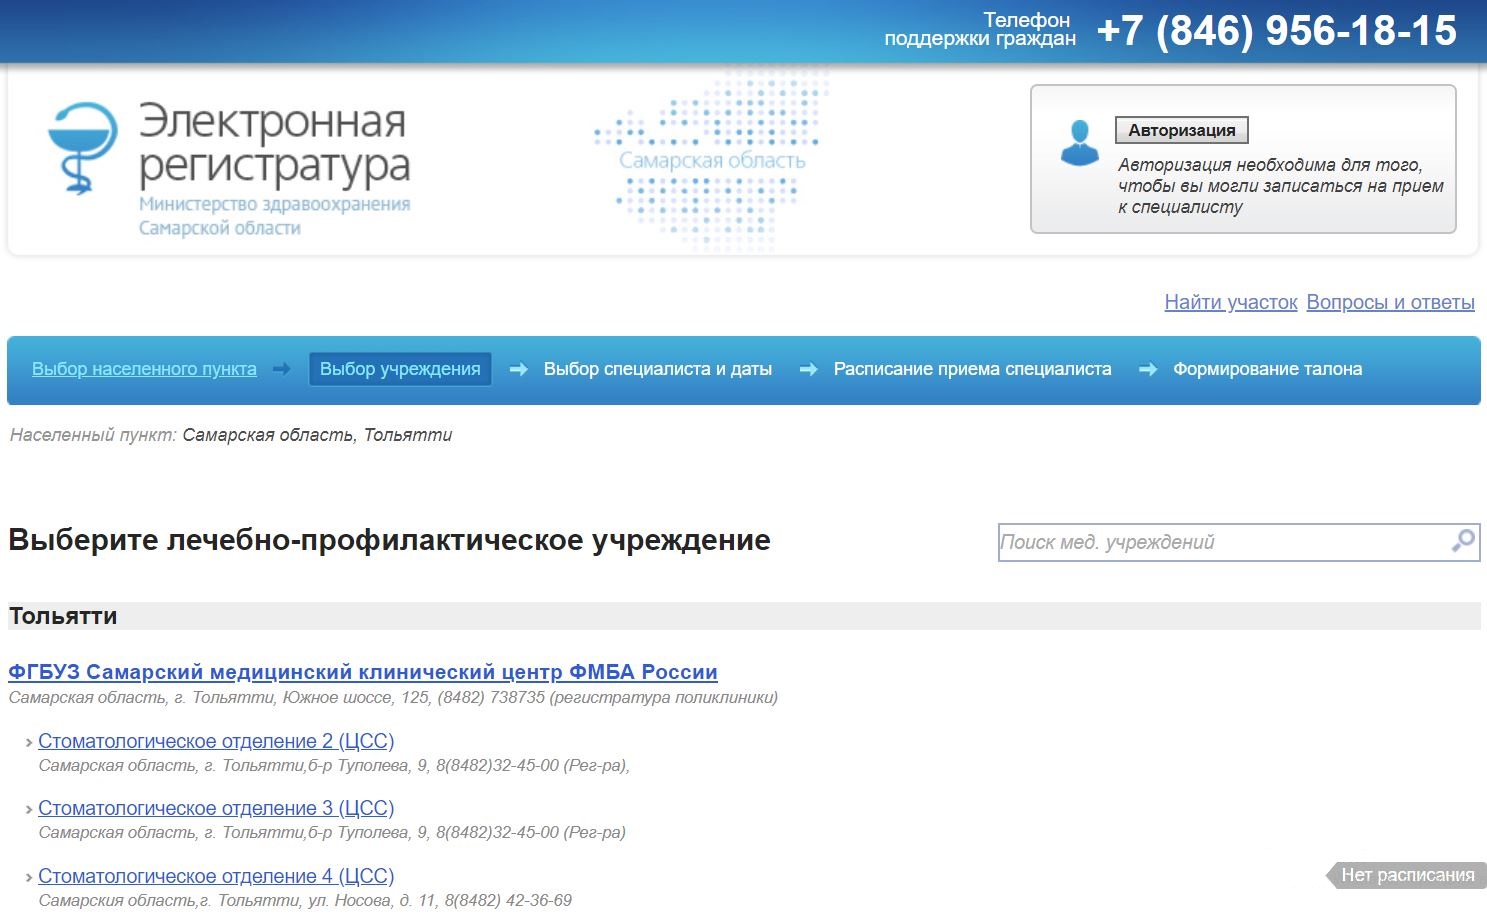Open ФГБУЗ Самарский медицинский клинический центр link
Image resolution: width=1487 pixels, height=915 pixels.
363,672
